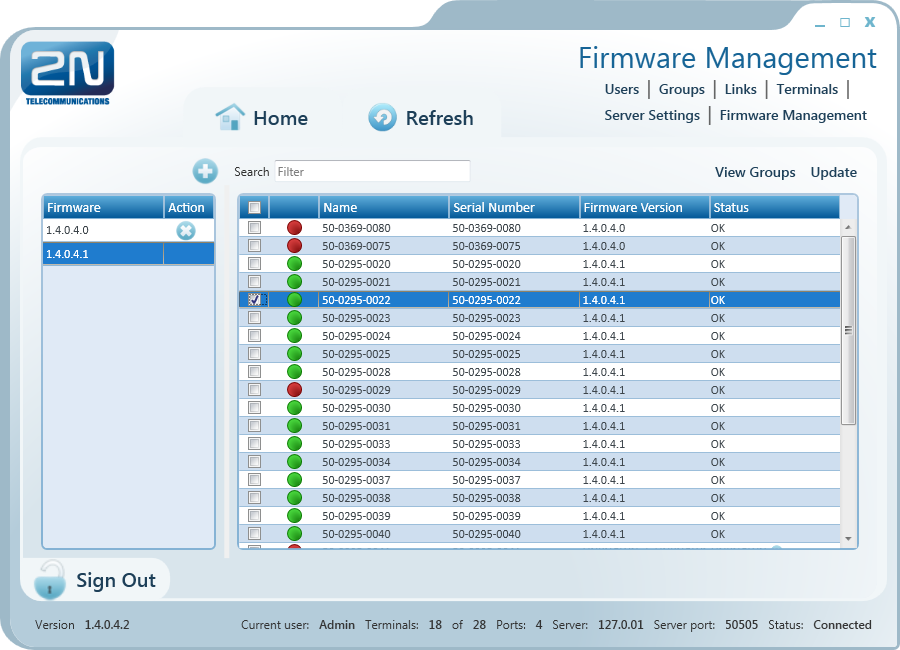Viewport: 900px width, 650px height.
Task: Click the Action column header in left list
Action: click(189, 207)
